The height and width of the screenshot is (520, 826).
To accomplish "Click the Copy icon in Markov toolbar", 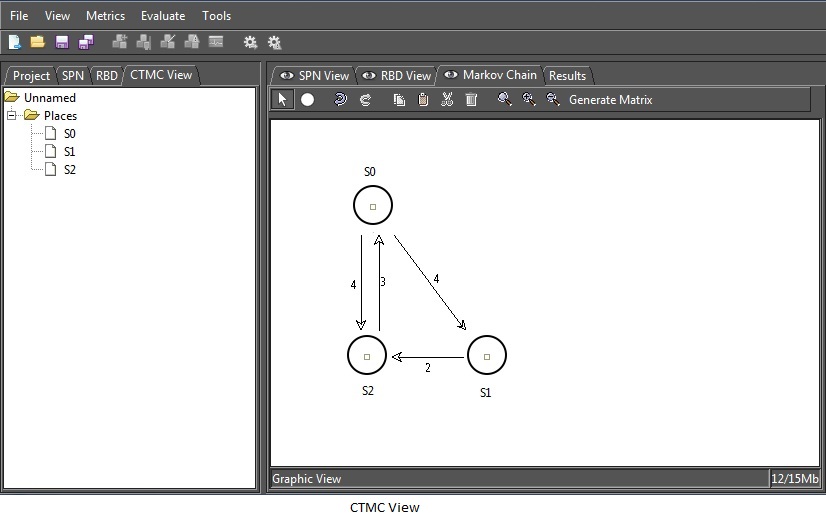I will click(x=399, y=100).
